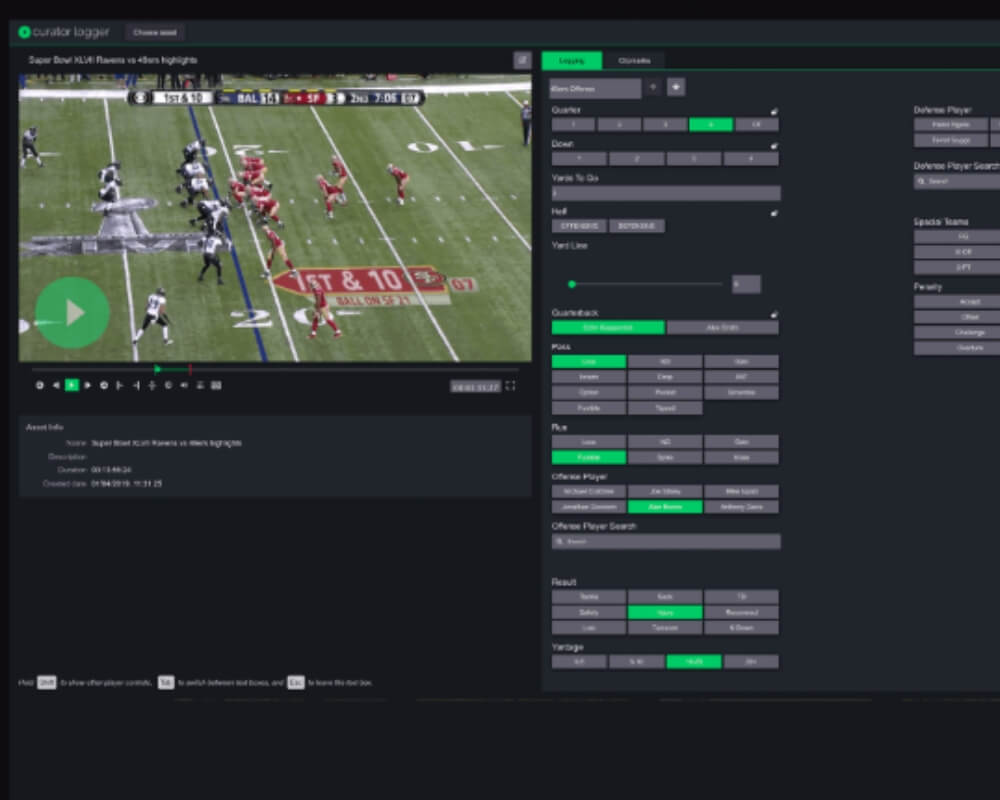Select Quarter 2
1000x800 pixels.
[x=619, y=125]
